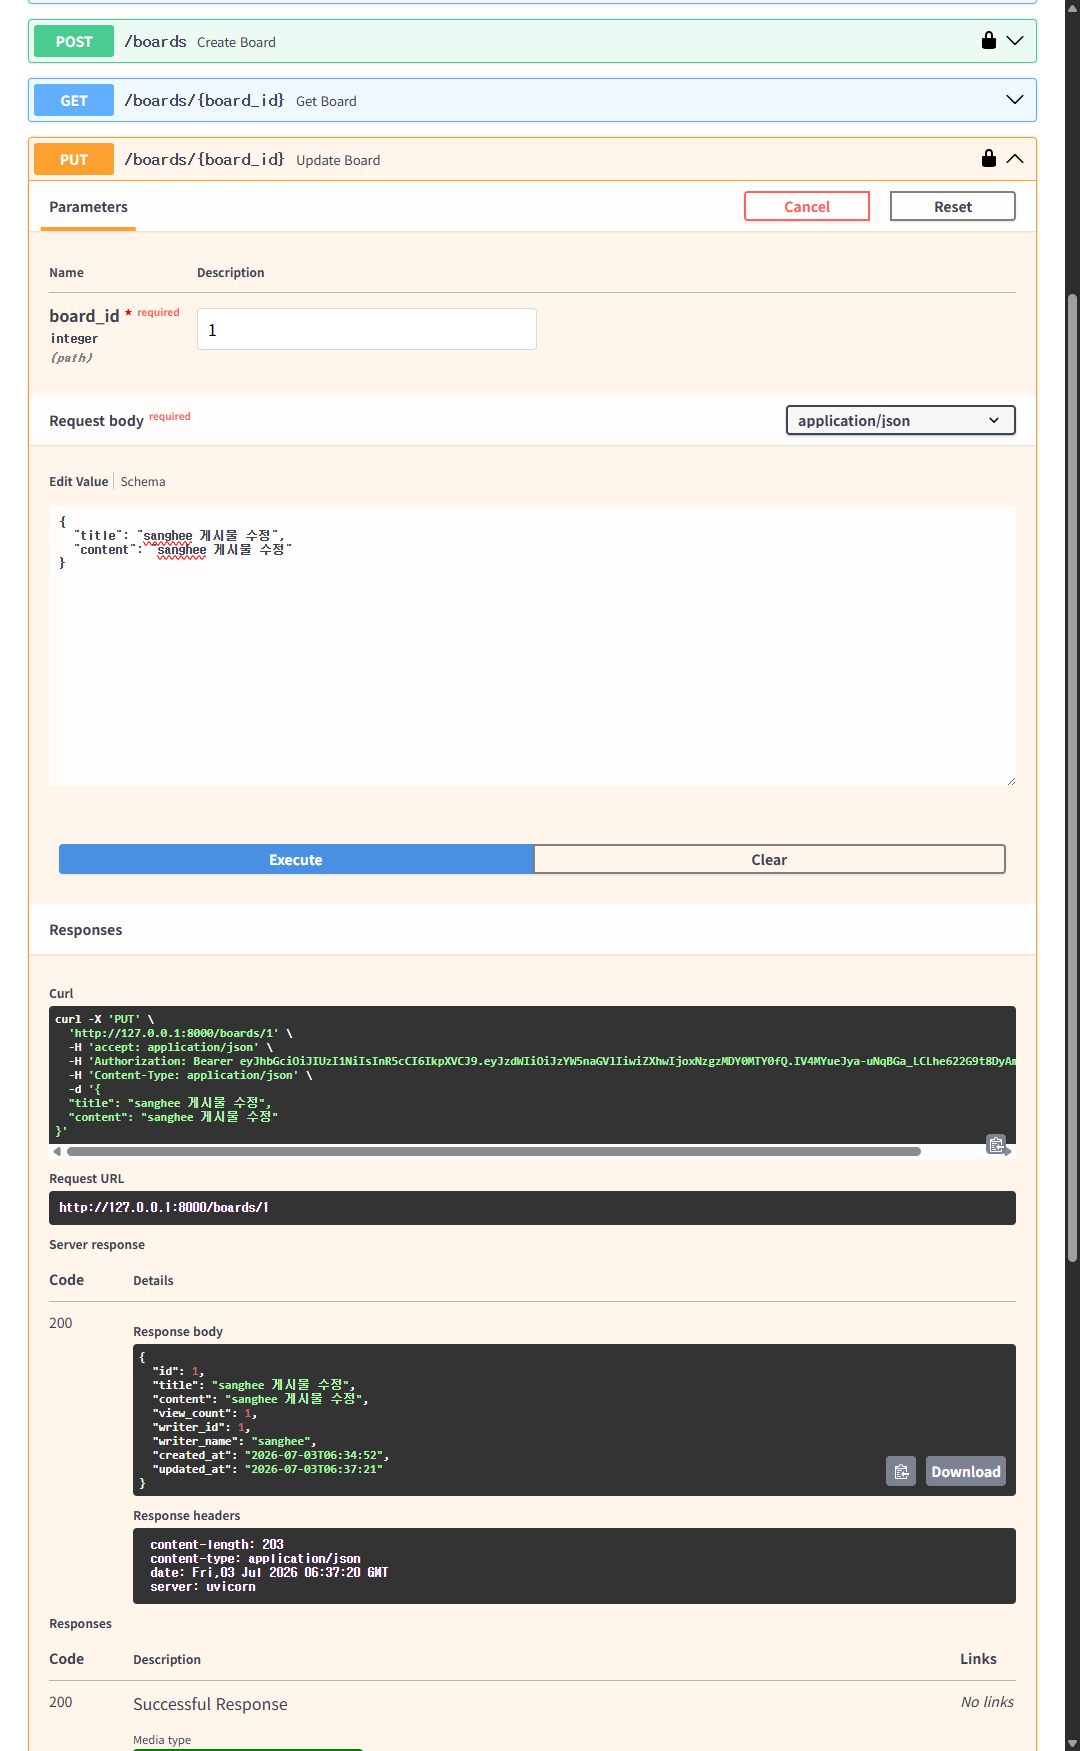Click the "writer_name" line in response body
This screenshot has height=1751, width=1080.
234,1441
